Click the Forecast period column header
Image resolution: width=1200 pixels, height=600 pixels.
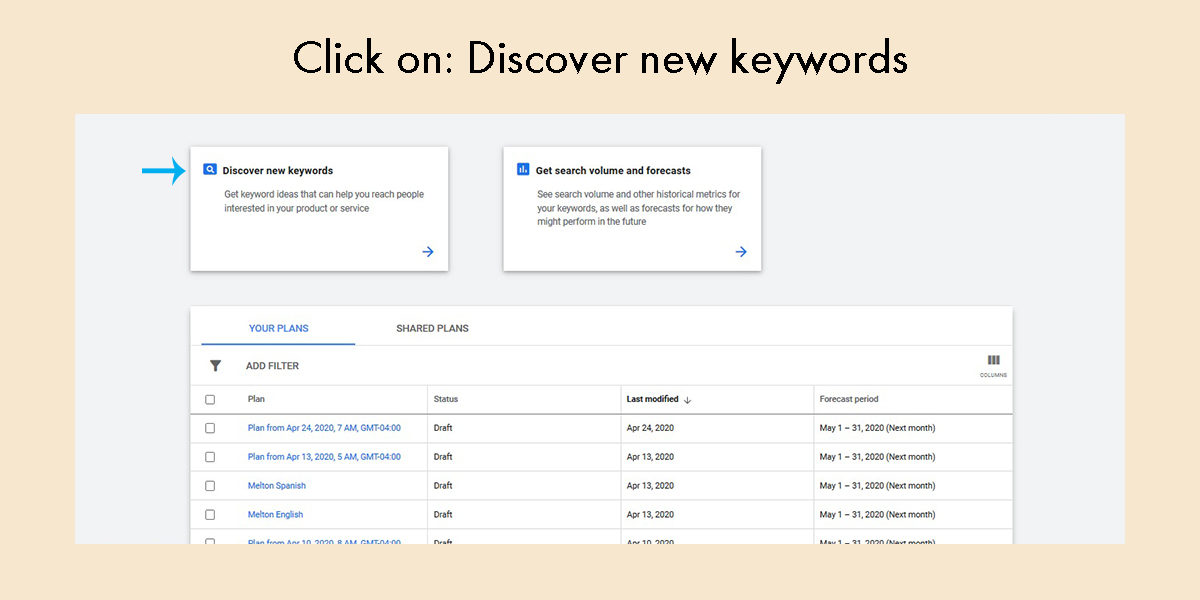click(849, 399)
